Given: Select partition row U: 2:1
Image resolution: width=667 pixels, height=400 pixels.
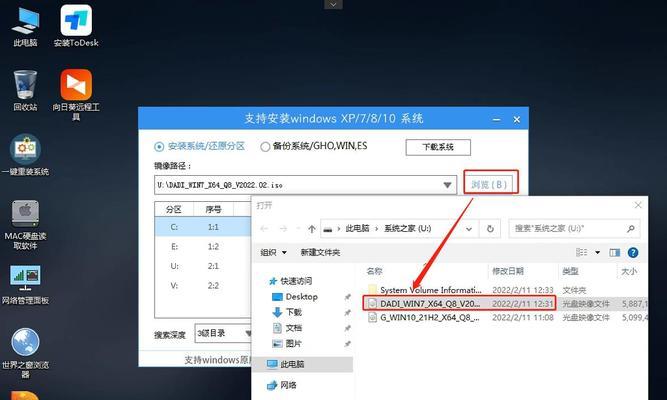Looking at the screenshot, I should (x=203, y=266).
